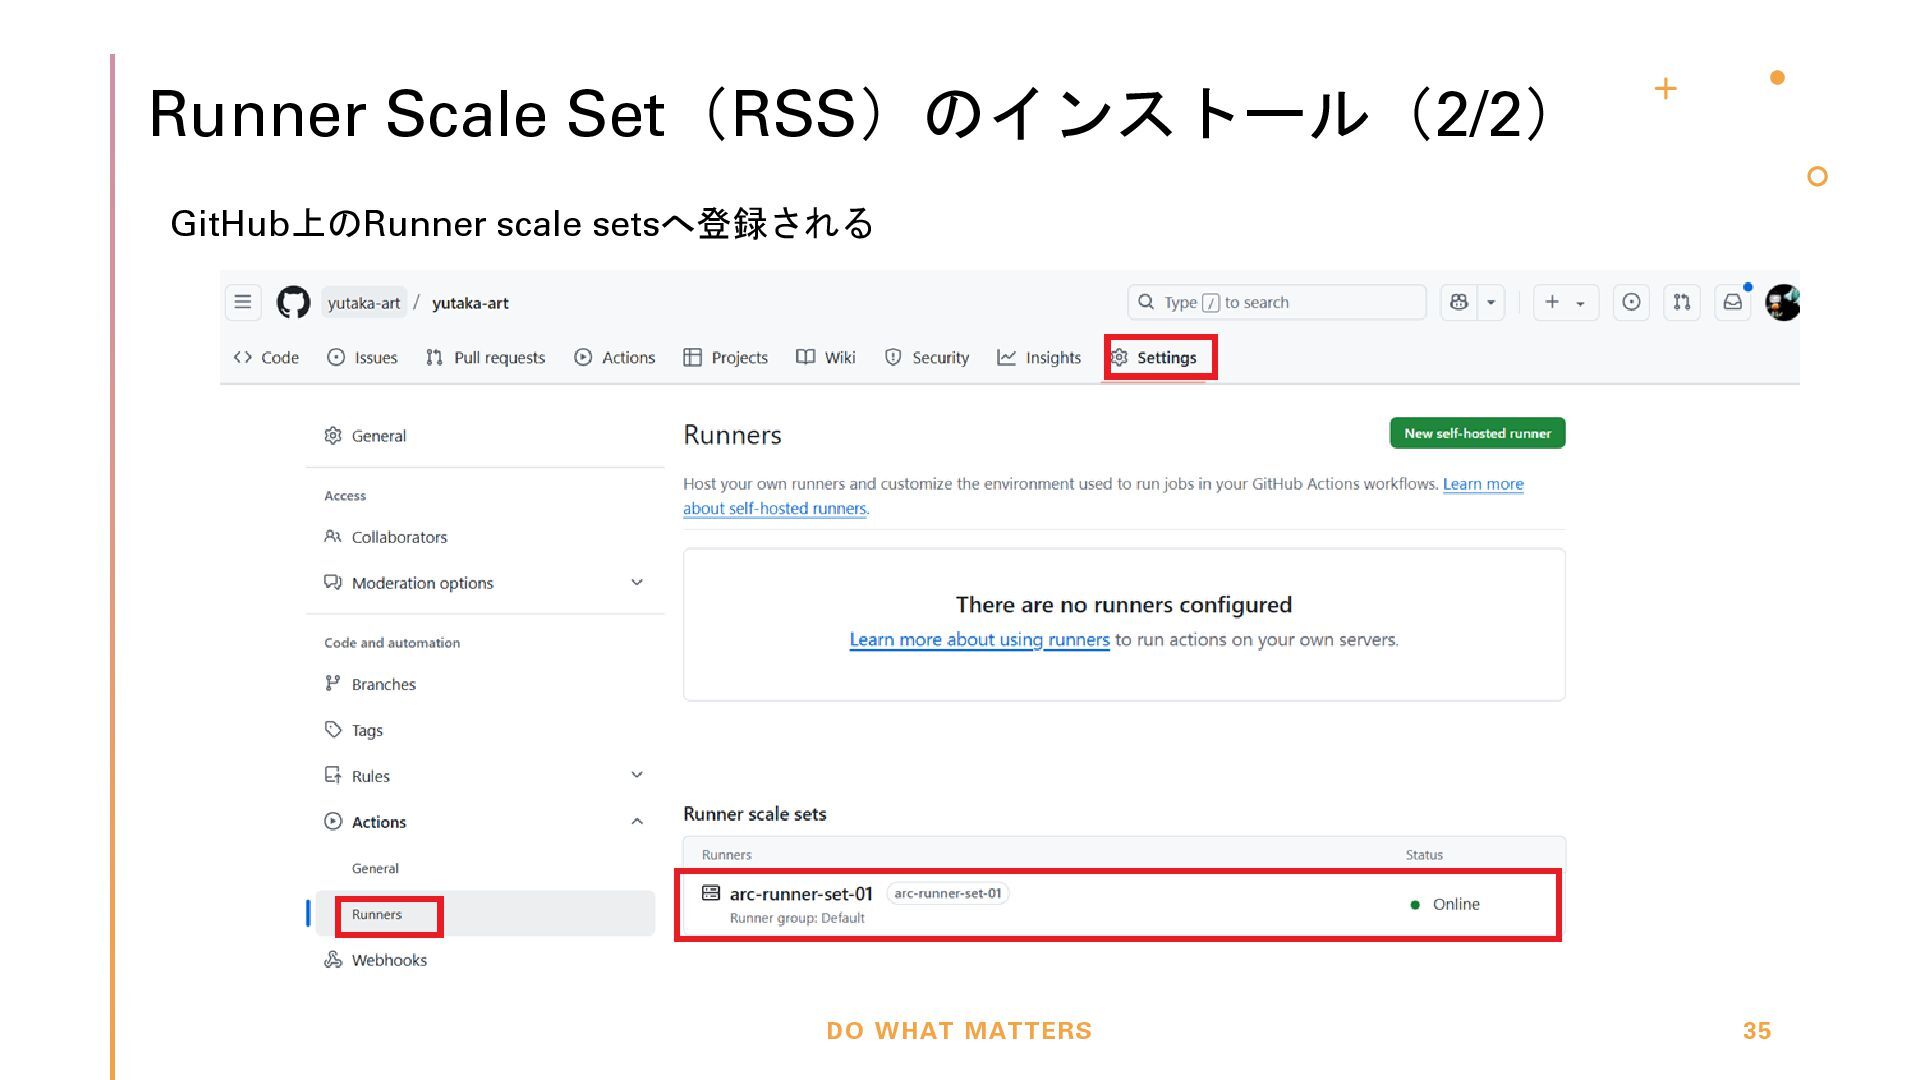Image resolution: width=1920 pixels, height=1080 pixels.
Task: Open the user avatar menu
Action: tap(1783, 302)
